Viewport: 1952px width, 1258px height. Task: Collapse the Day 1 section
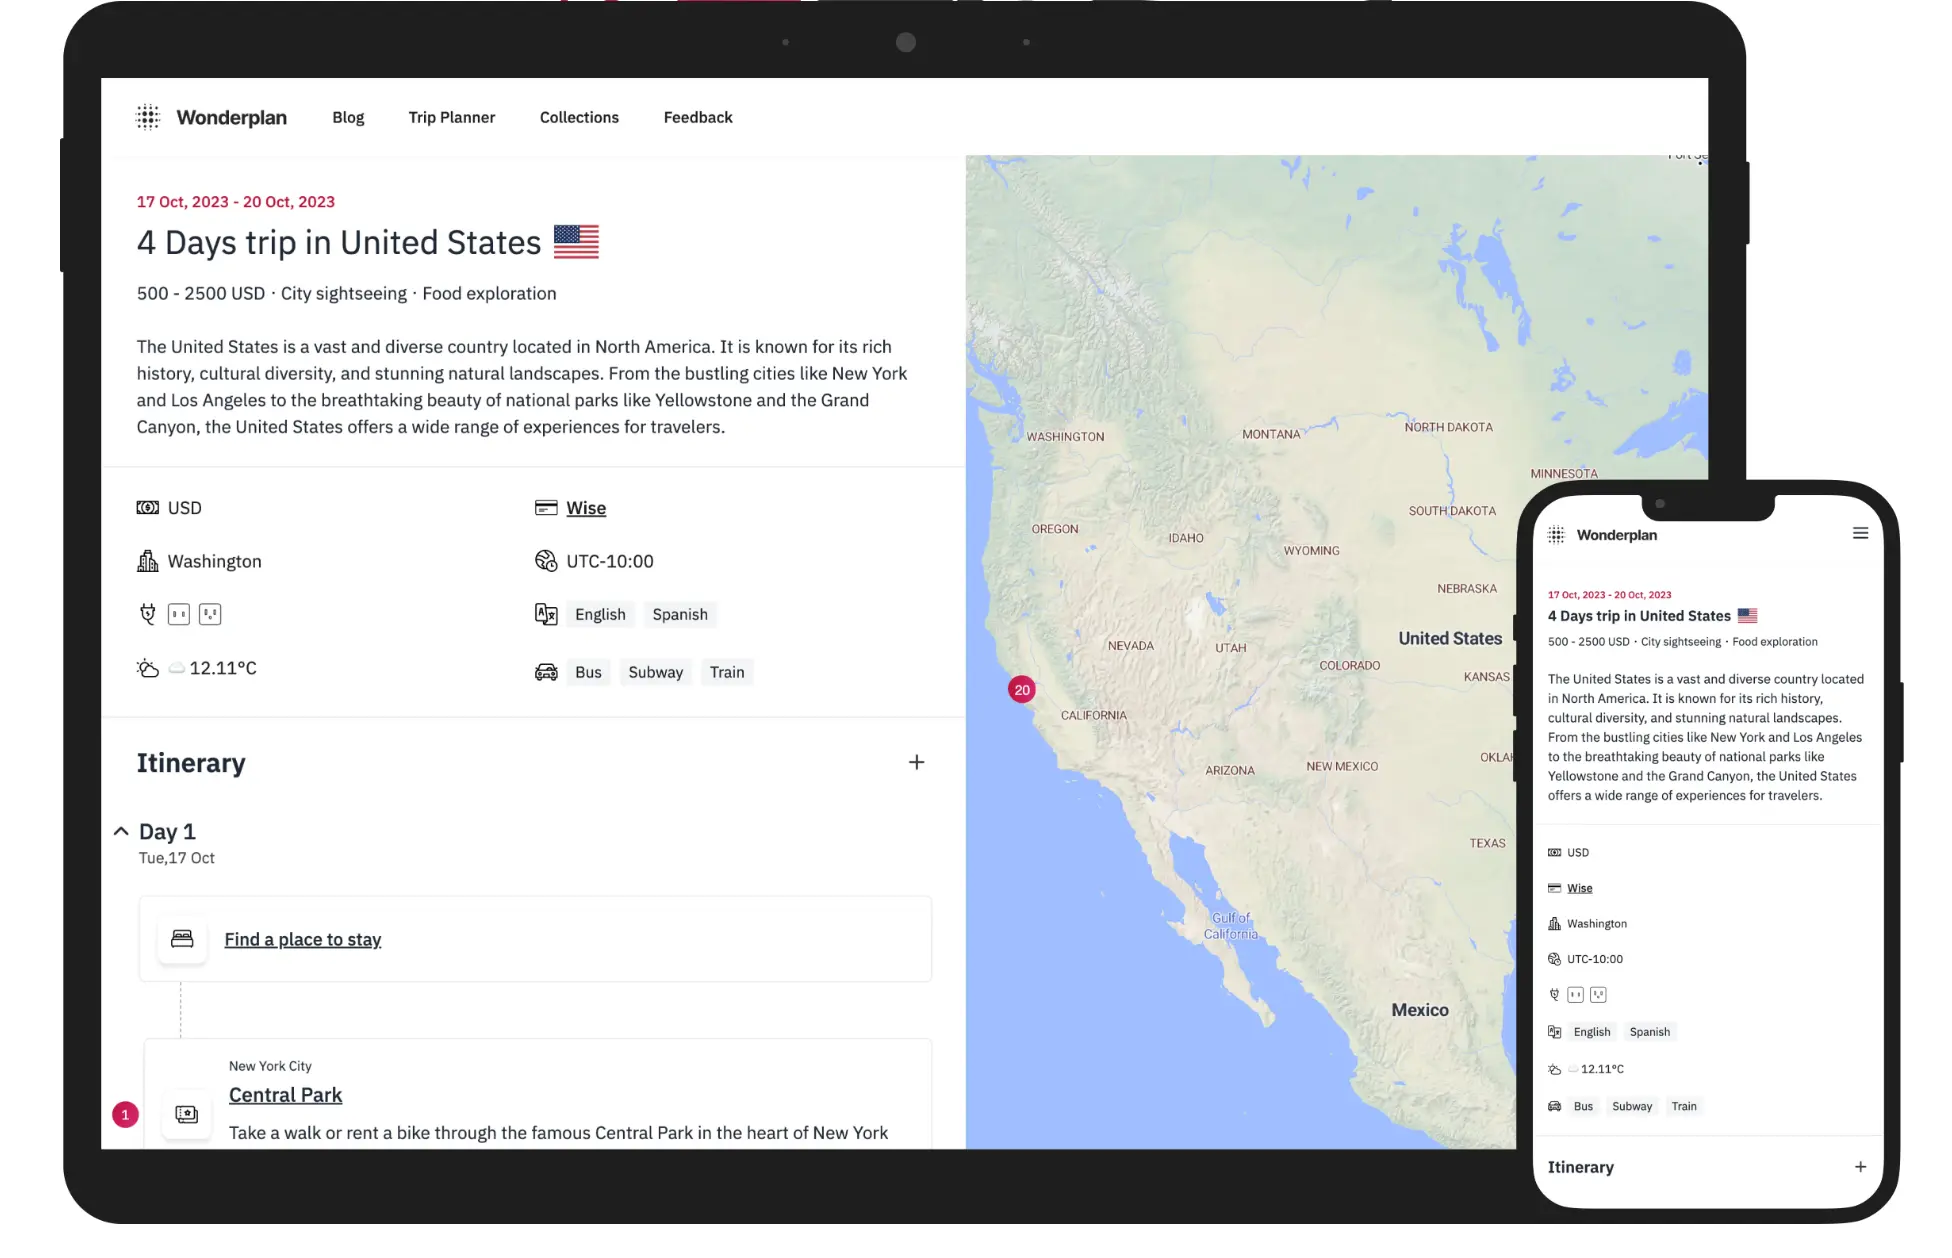[x=121, y=831]
